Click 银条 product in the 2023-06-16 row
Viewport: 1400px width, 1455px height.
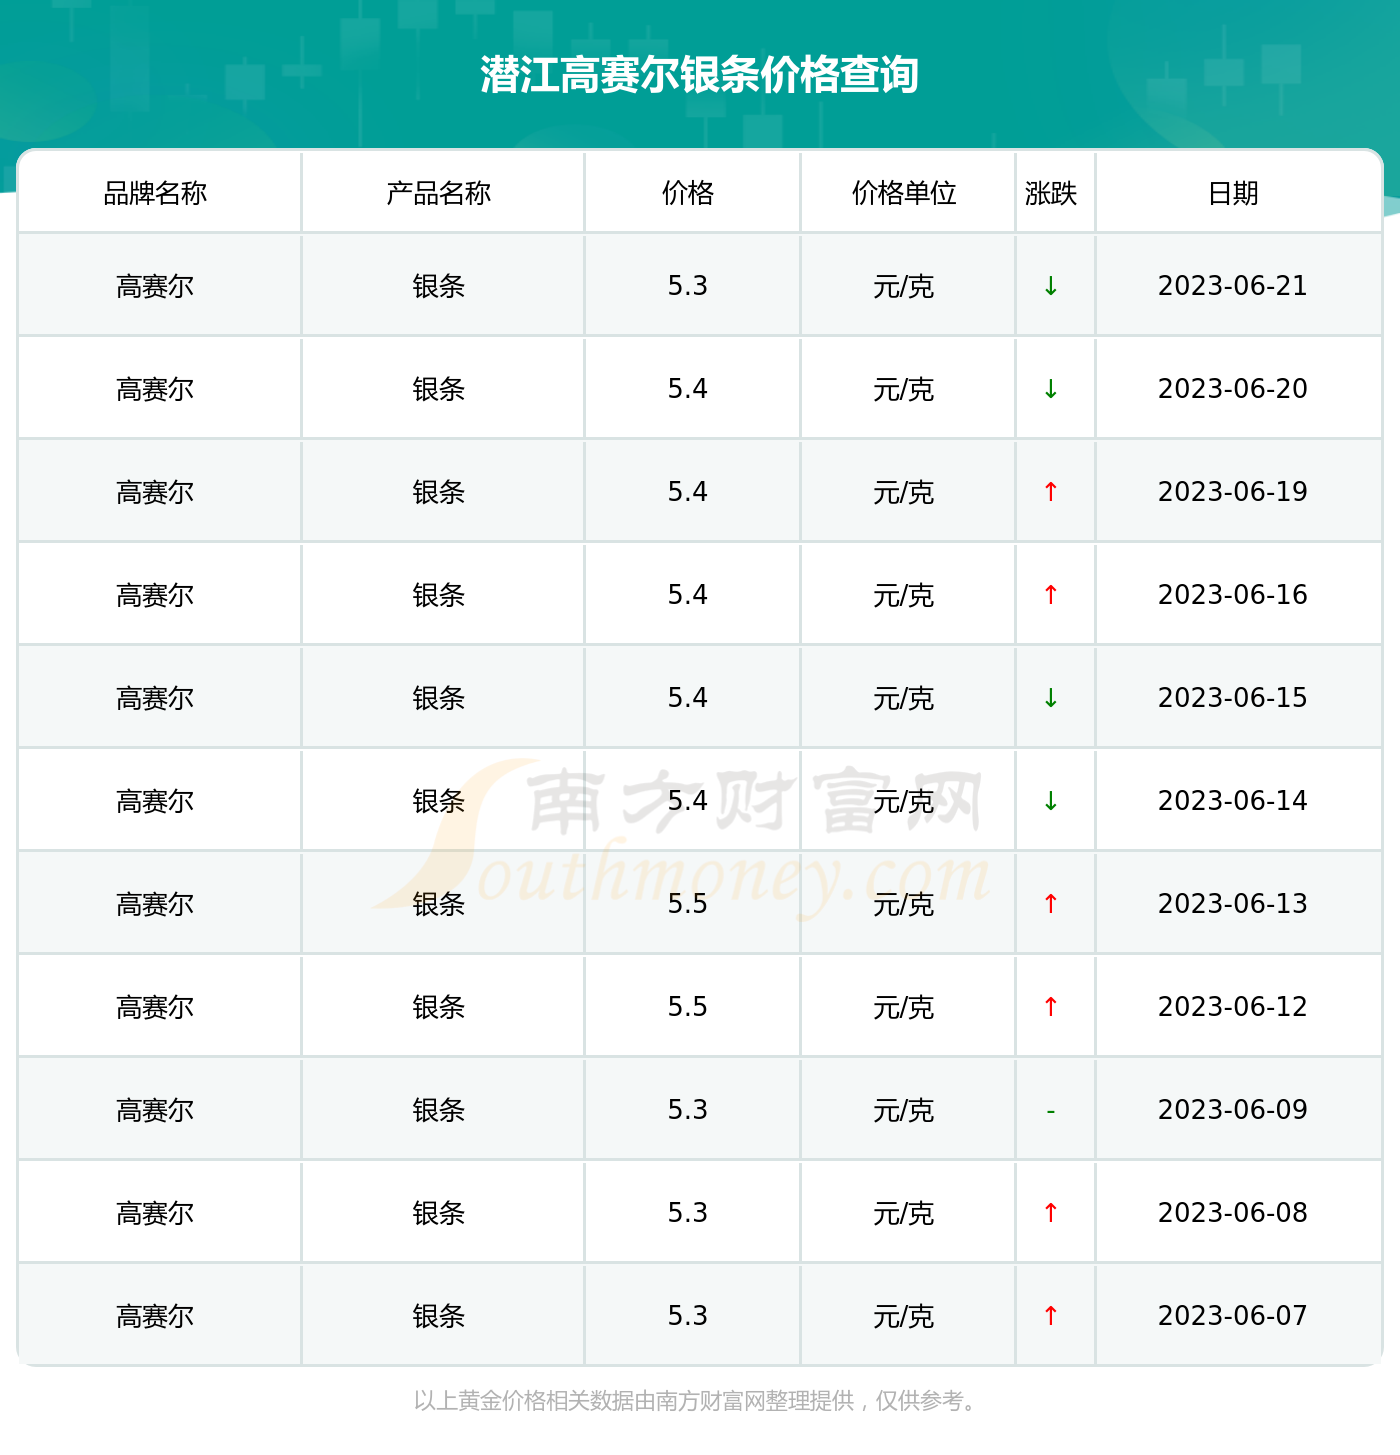click(439, 596)
